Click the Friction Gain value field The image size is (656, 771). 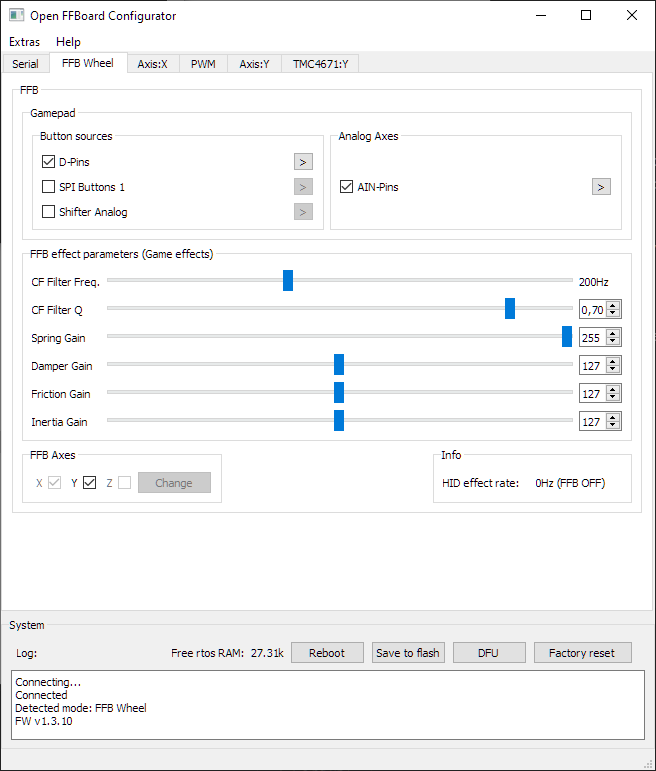click(x=593, y=393)
